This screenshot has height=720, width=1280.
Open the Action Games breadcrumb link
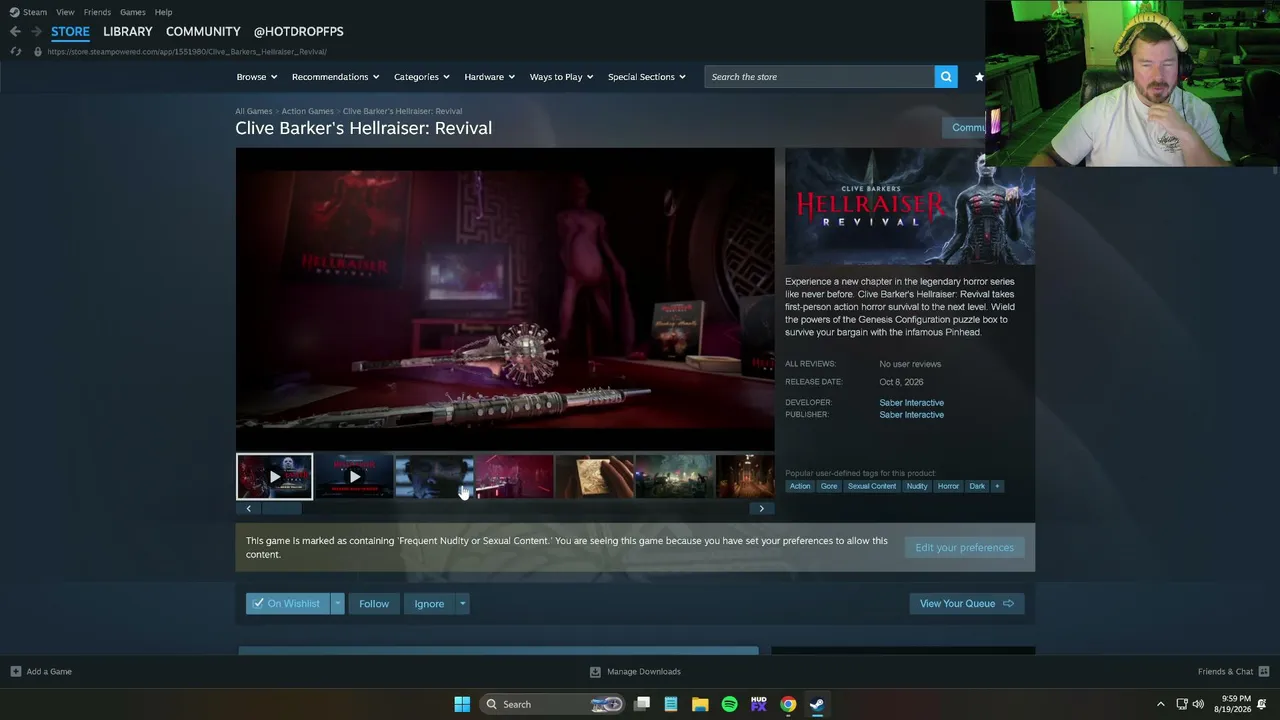click(307, 111)
